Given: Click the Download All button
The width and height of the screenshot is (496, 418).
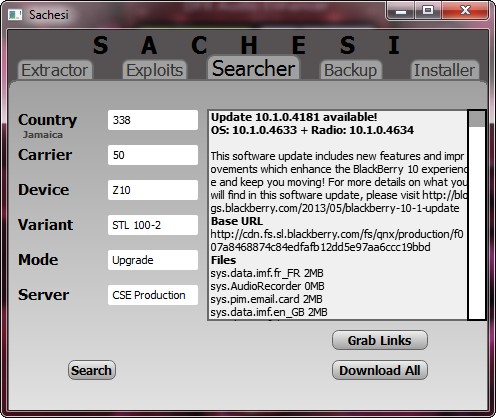Looking at the screenshot, I should click(x=380, y=370).
